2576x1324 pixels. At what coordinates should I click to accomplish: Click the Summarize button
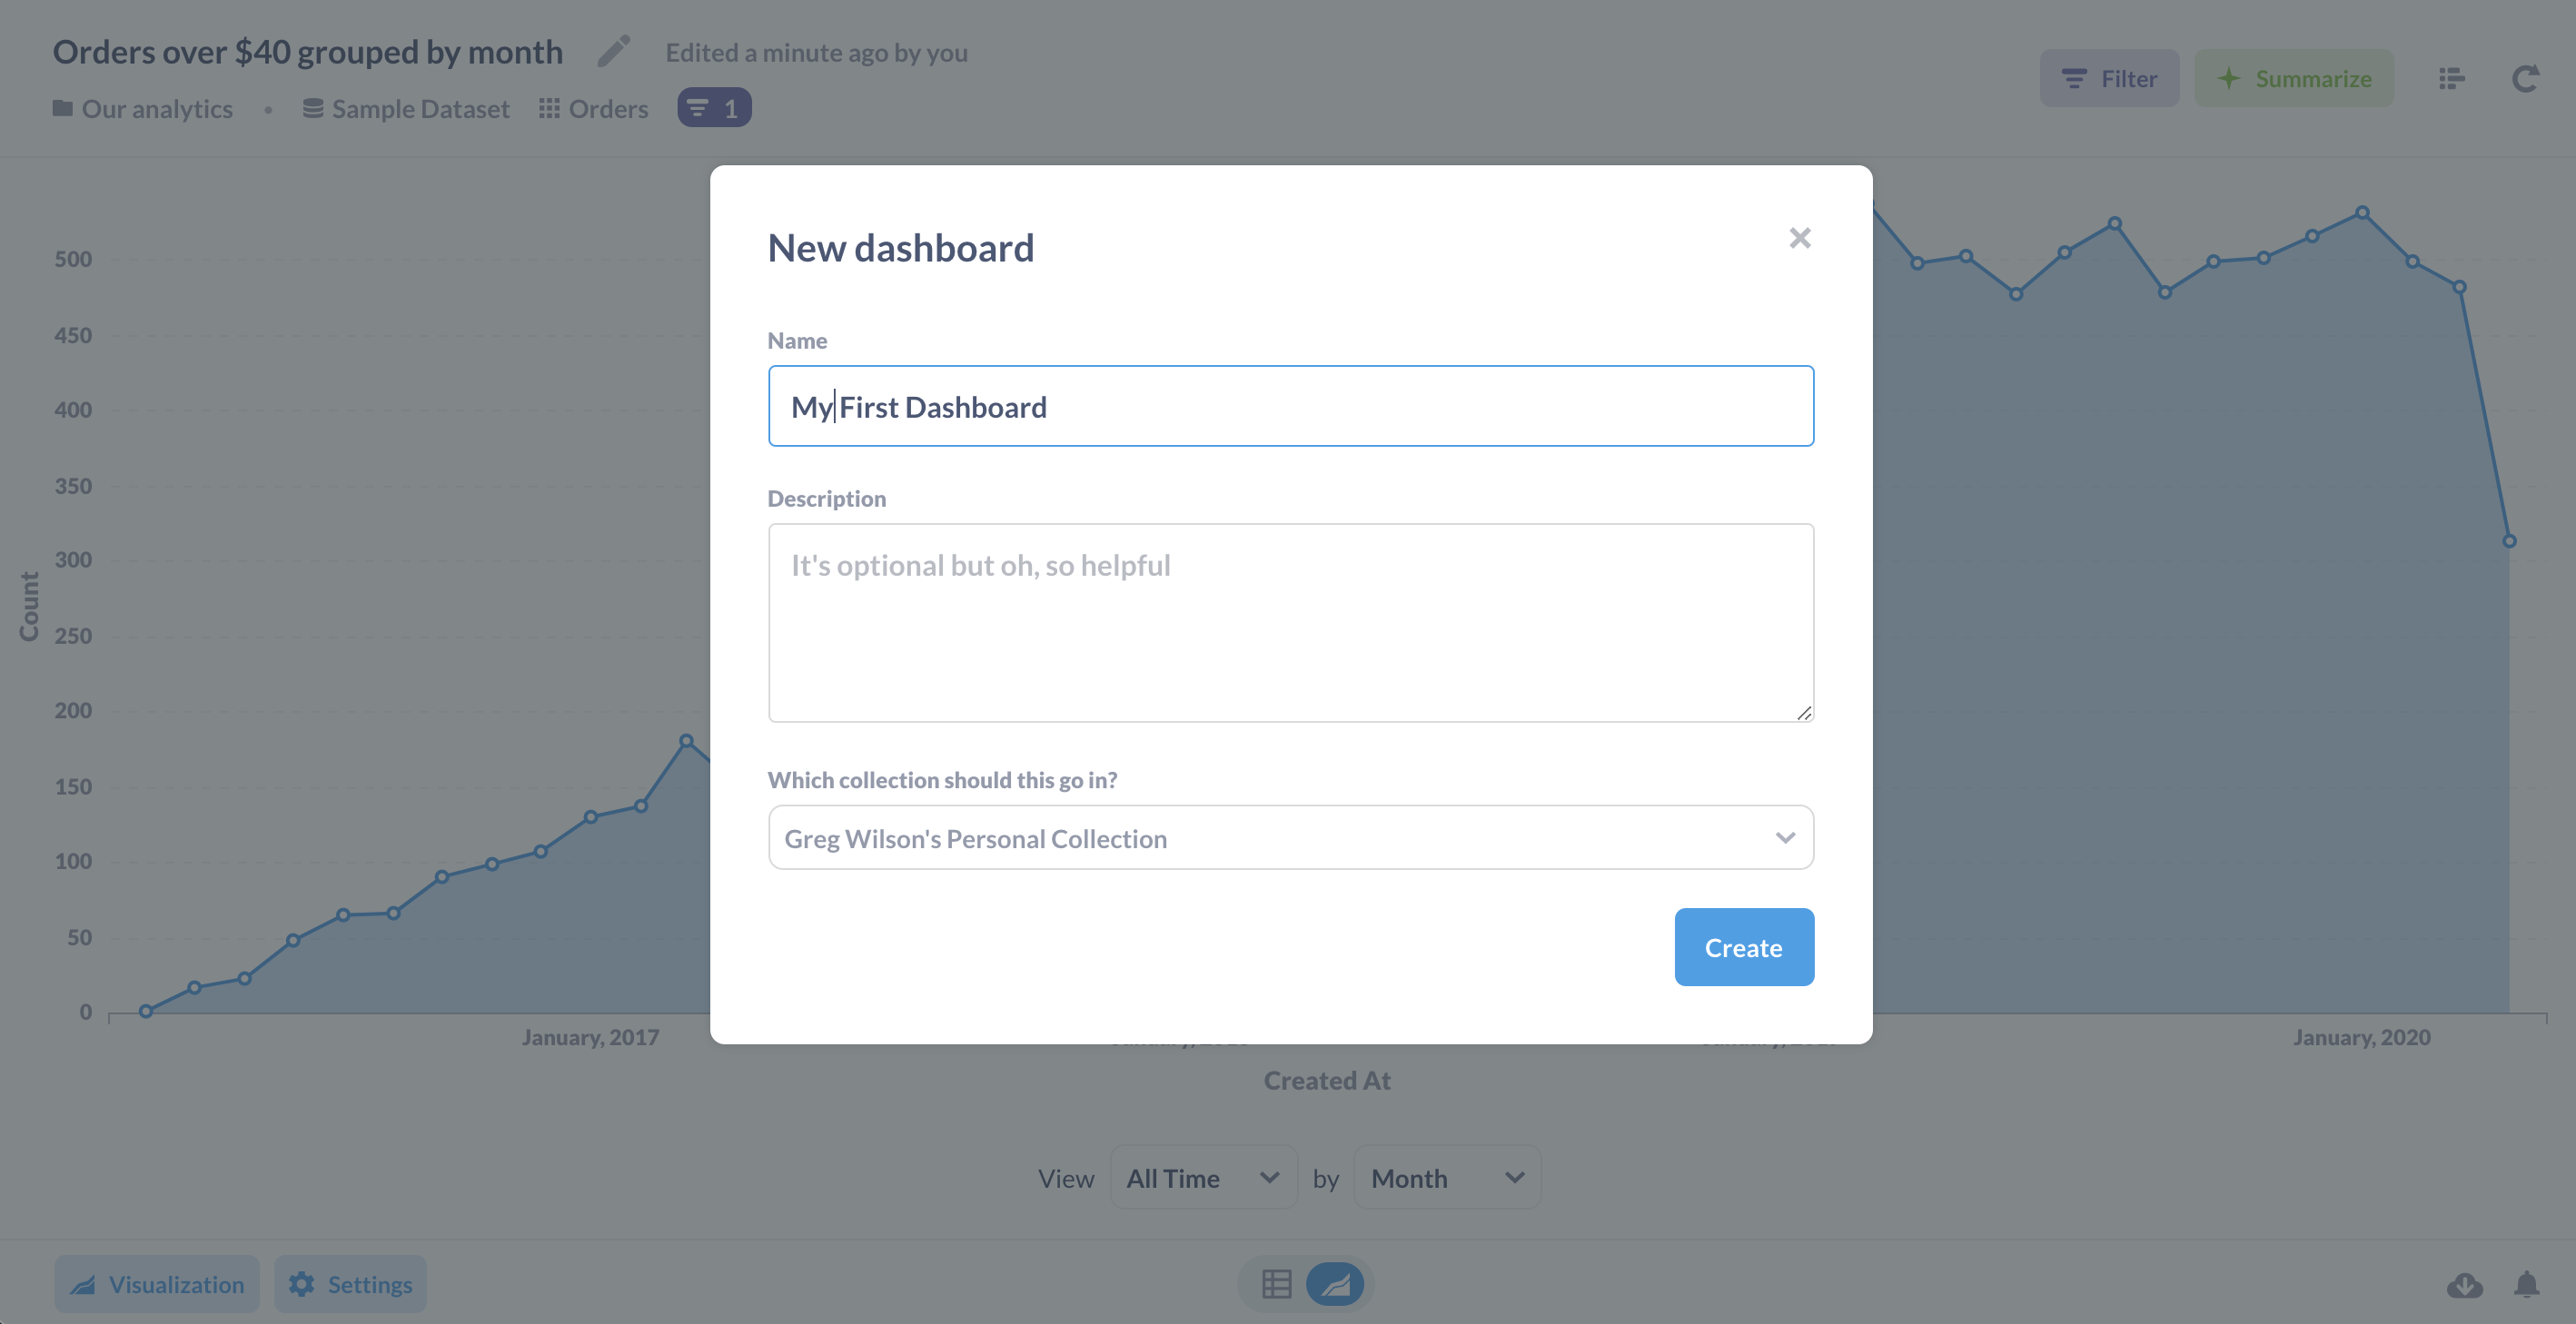(2293, 78)
